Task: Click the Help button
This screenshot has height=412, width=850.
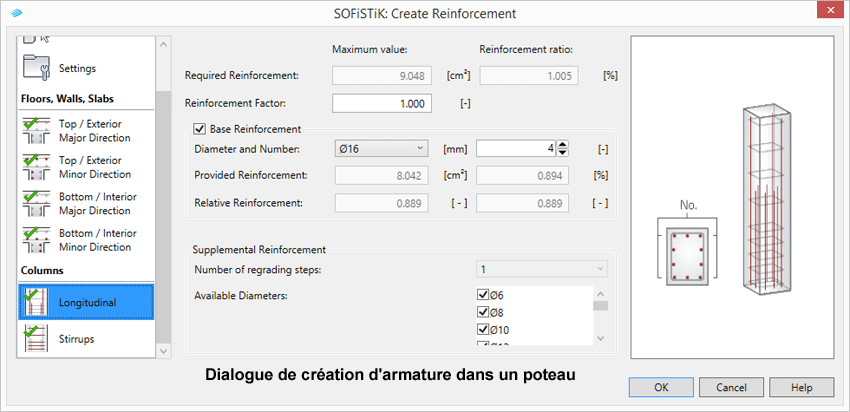Action: tap(801, 388)
